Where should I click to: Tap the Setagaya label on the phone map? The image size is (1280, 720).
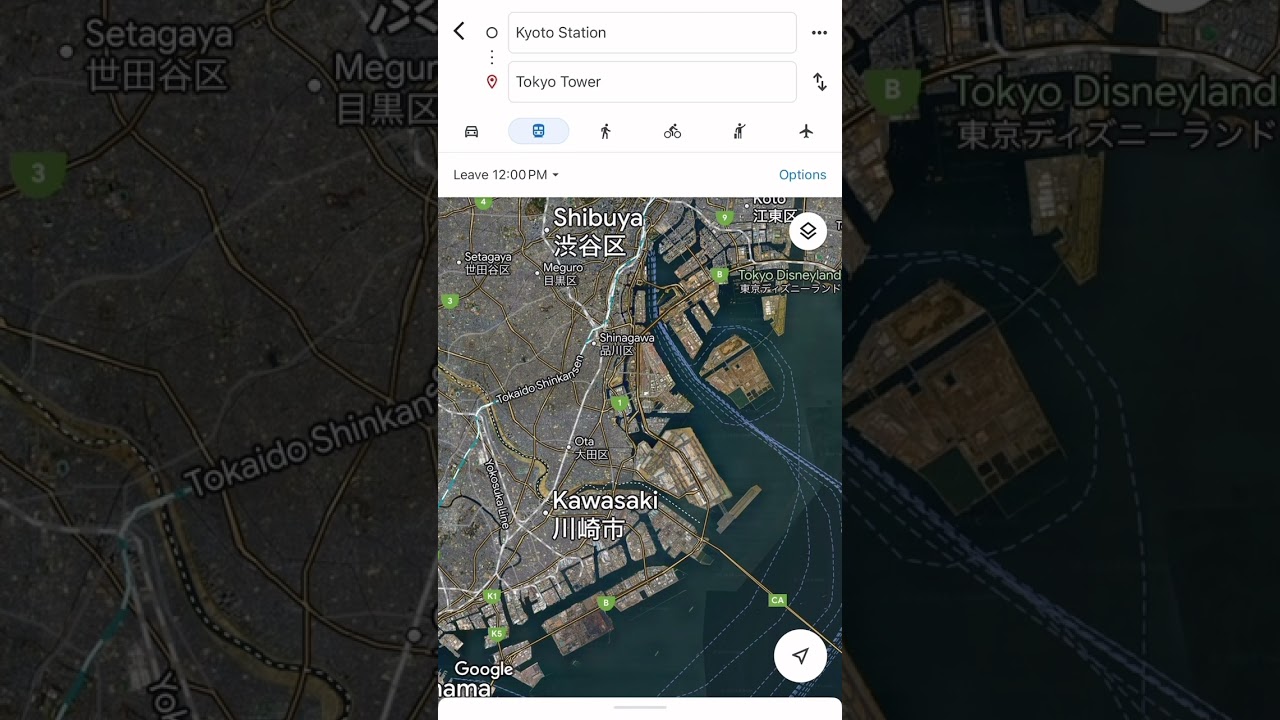tap(487, 263)
